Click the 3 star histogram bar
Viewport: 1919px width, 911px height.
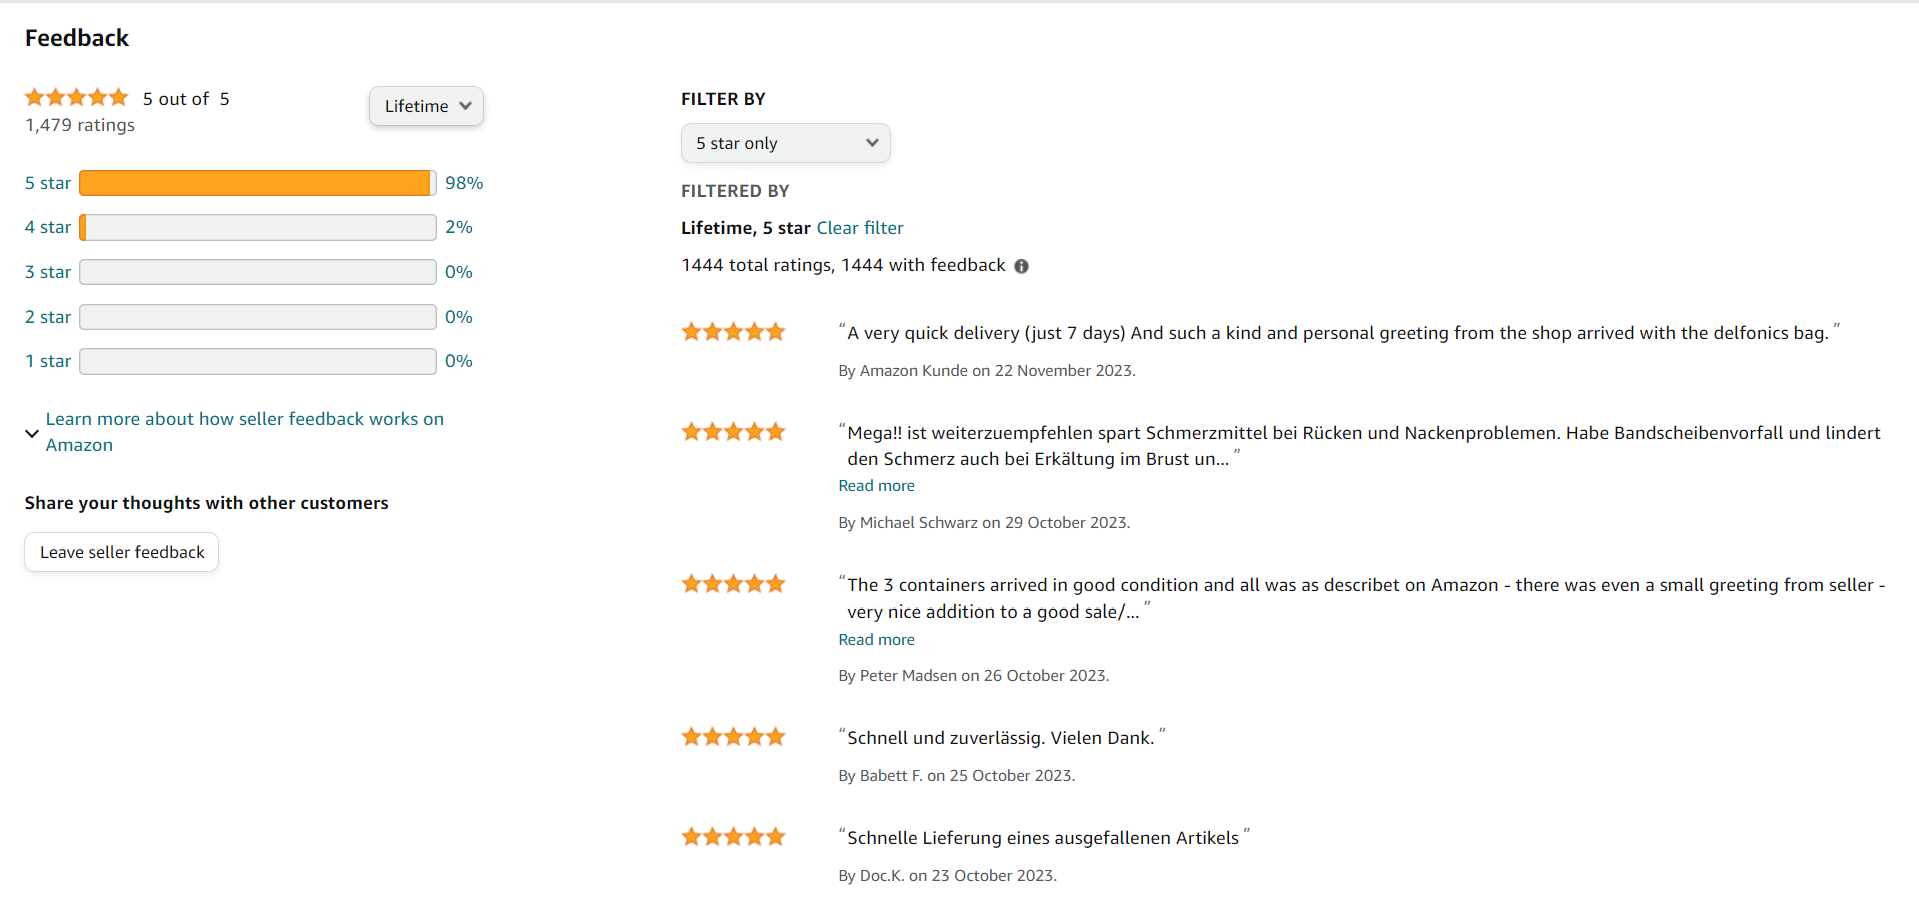[x=258, y=272]
